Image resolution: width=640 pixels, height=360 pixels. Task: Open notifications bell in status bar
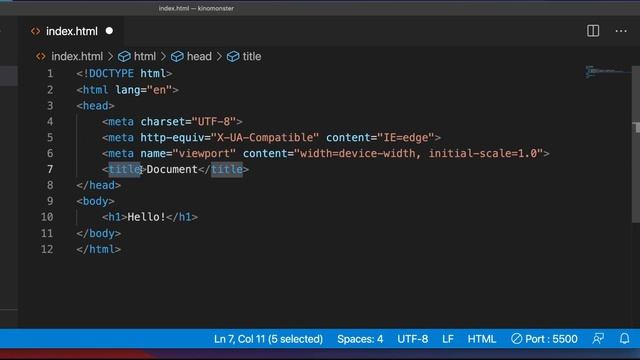pyautogui.click(x=624, y=339)
